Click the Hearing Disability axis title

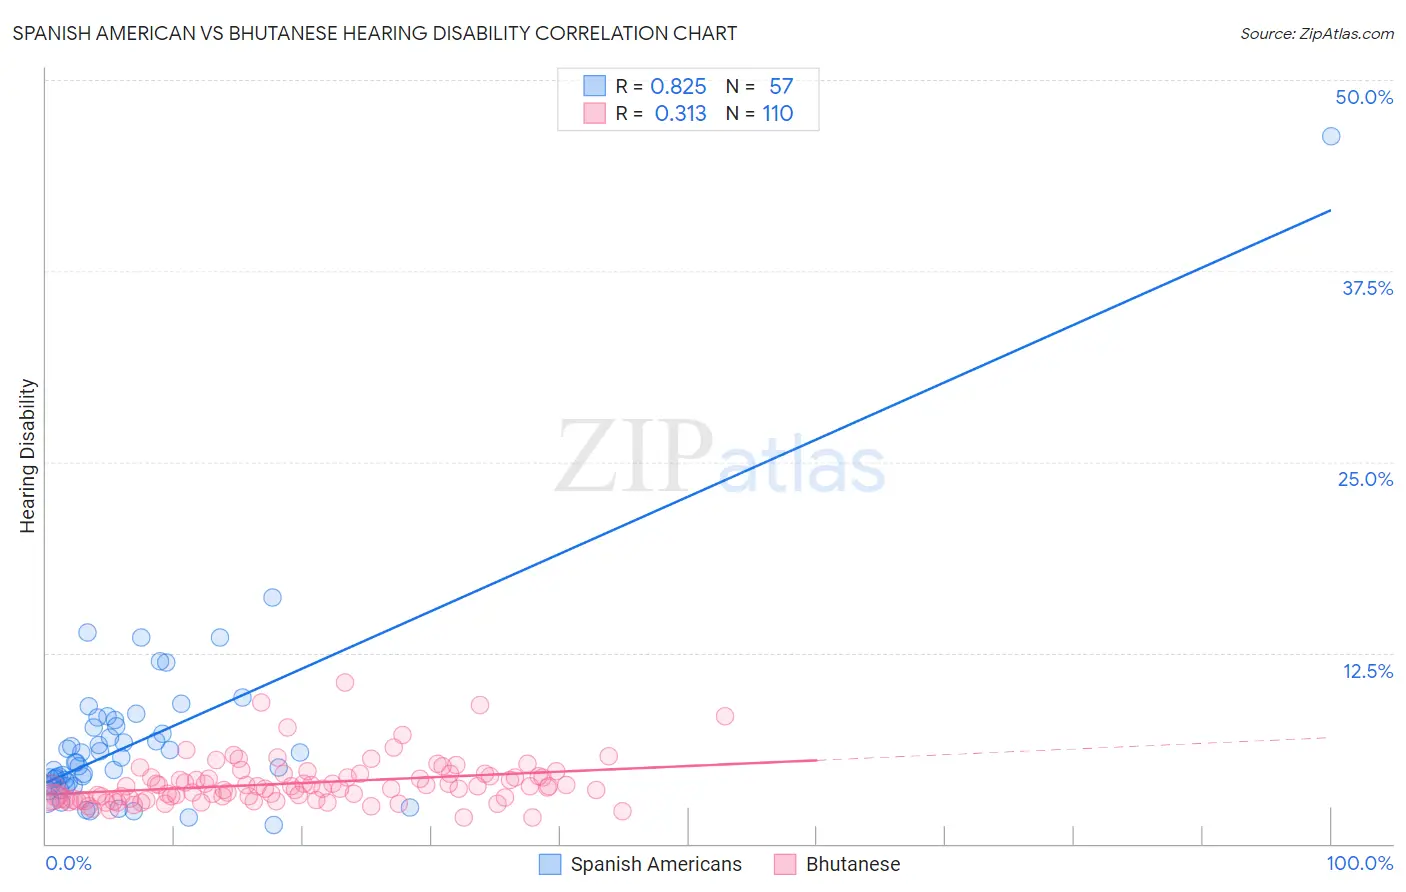[27, 456]
